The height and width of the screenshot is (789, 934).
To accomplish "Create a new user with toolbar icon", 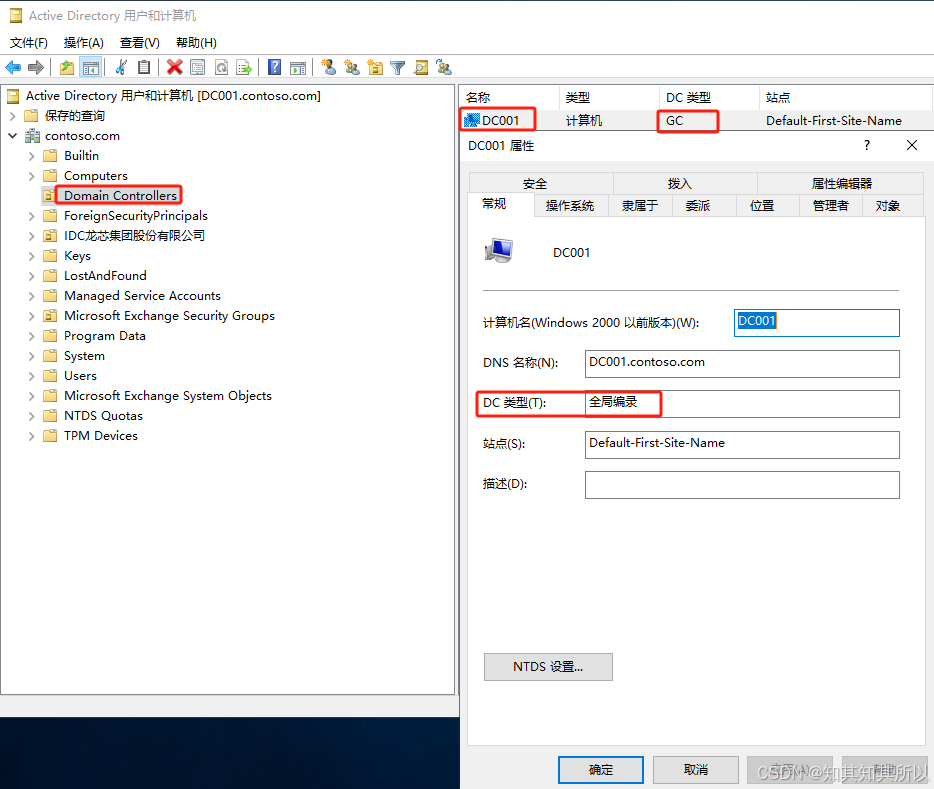I will click(x=328, y=67).
